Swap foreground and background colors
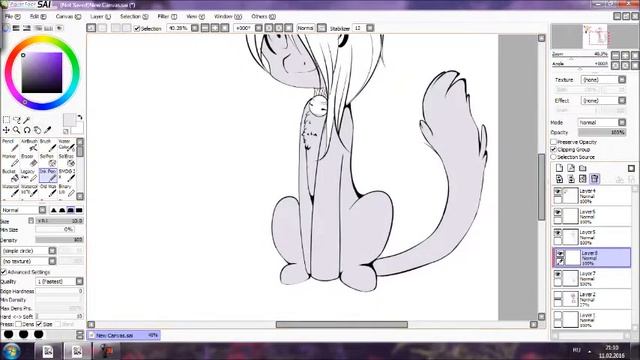Image resolution: width=640 pixels, height=360 pixels. (80, 117)
